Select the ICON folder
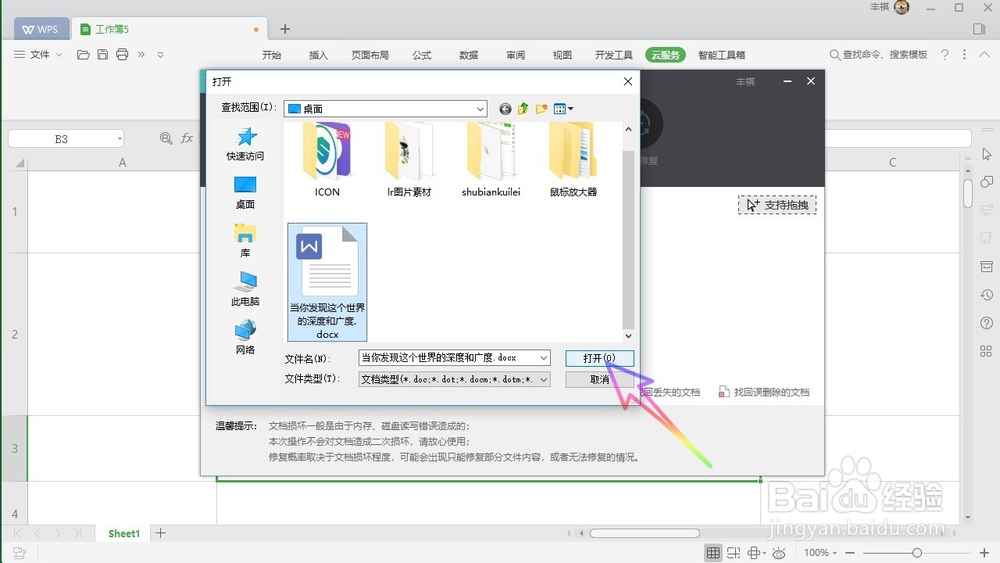Image resolution: width=1000 pixels, height=563 pixels. click(327, 159)
